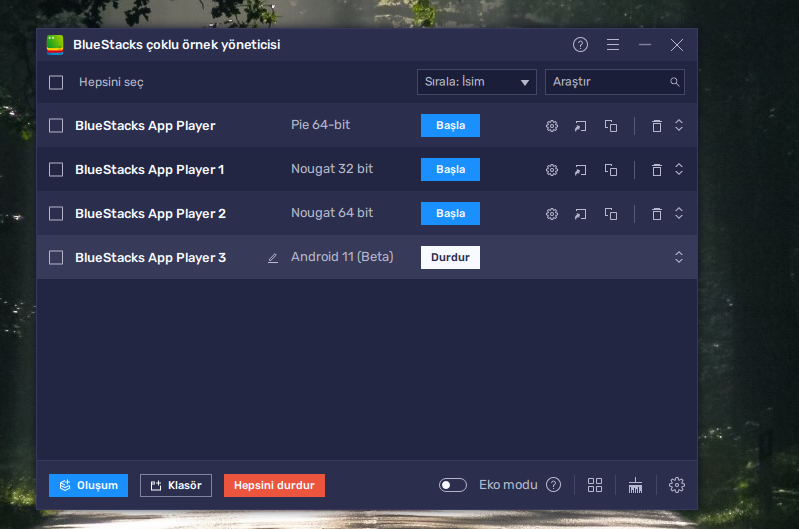Rename BlueStacks App Player 3 via pencil icon
Image resolution: width=799 pixels, height=529 pixels.
(x=273, y=258)
